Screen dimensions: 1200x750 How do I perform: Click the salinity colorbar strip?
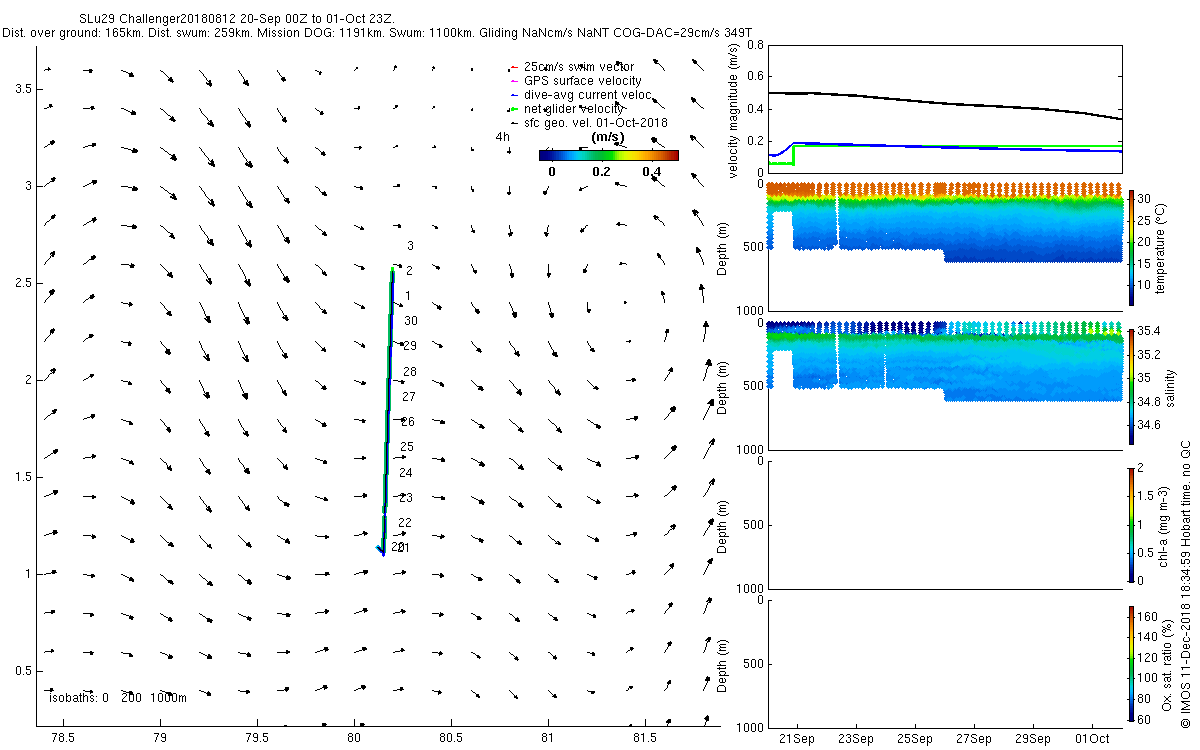pyautogui.click(x=1132, y=386)
